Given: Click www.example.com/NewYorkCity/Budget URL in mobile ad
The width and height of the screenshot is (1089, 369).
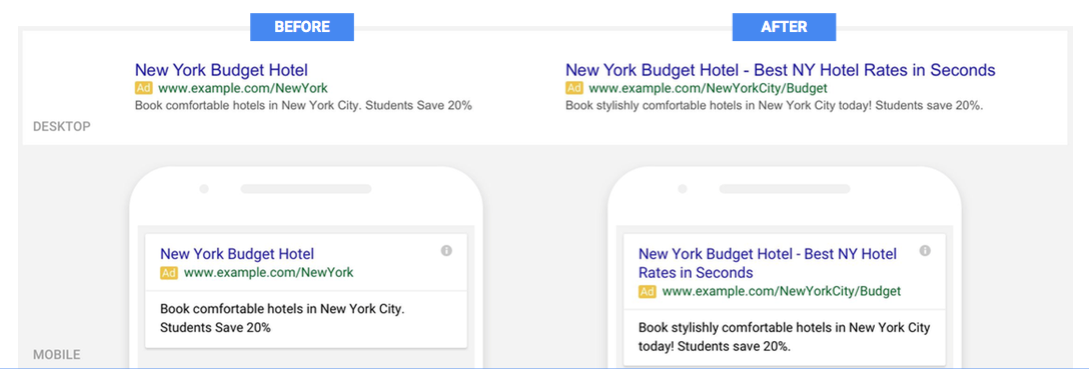Looking at the screenshot, I should click(x=781, y=291).
